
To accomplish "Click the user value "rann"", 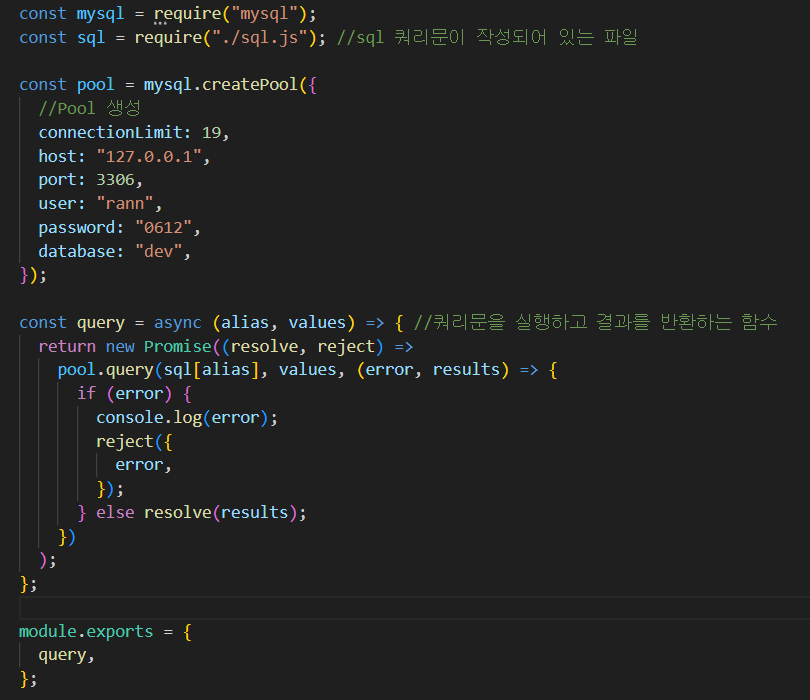I will coord(124,204).
